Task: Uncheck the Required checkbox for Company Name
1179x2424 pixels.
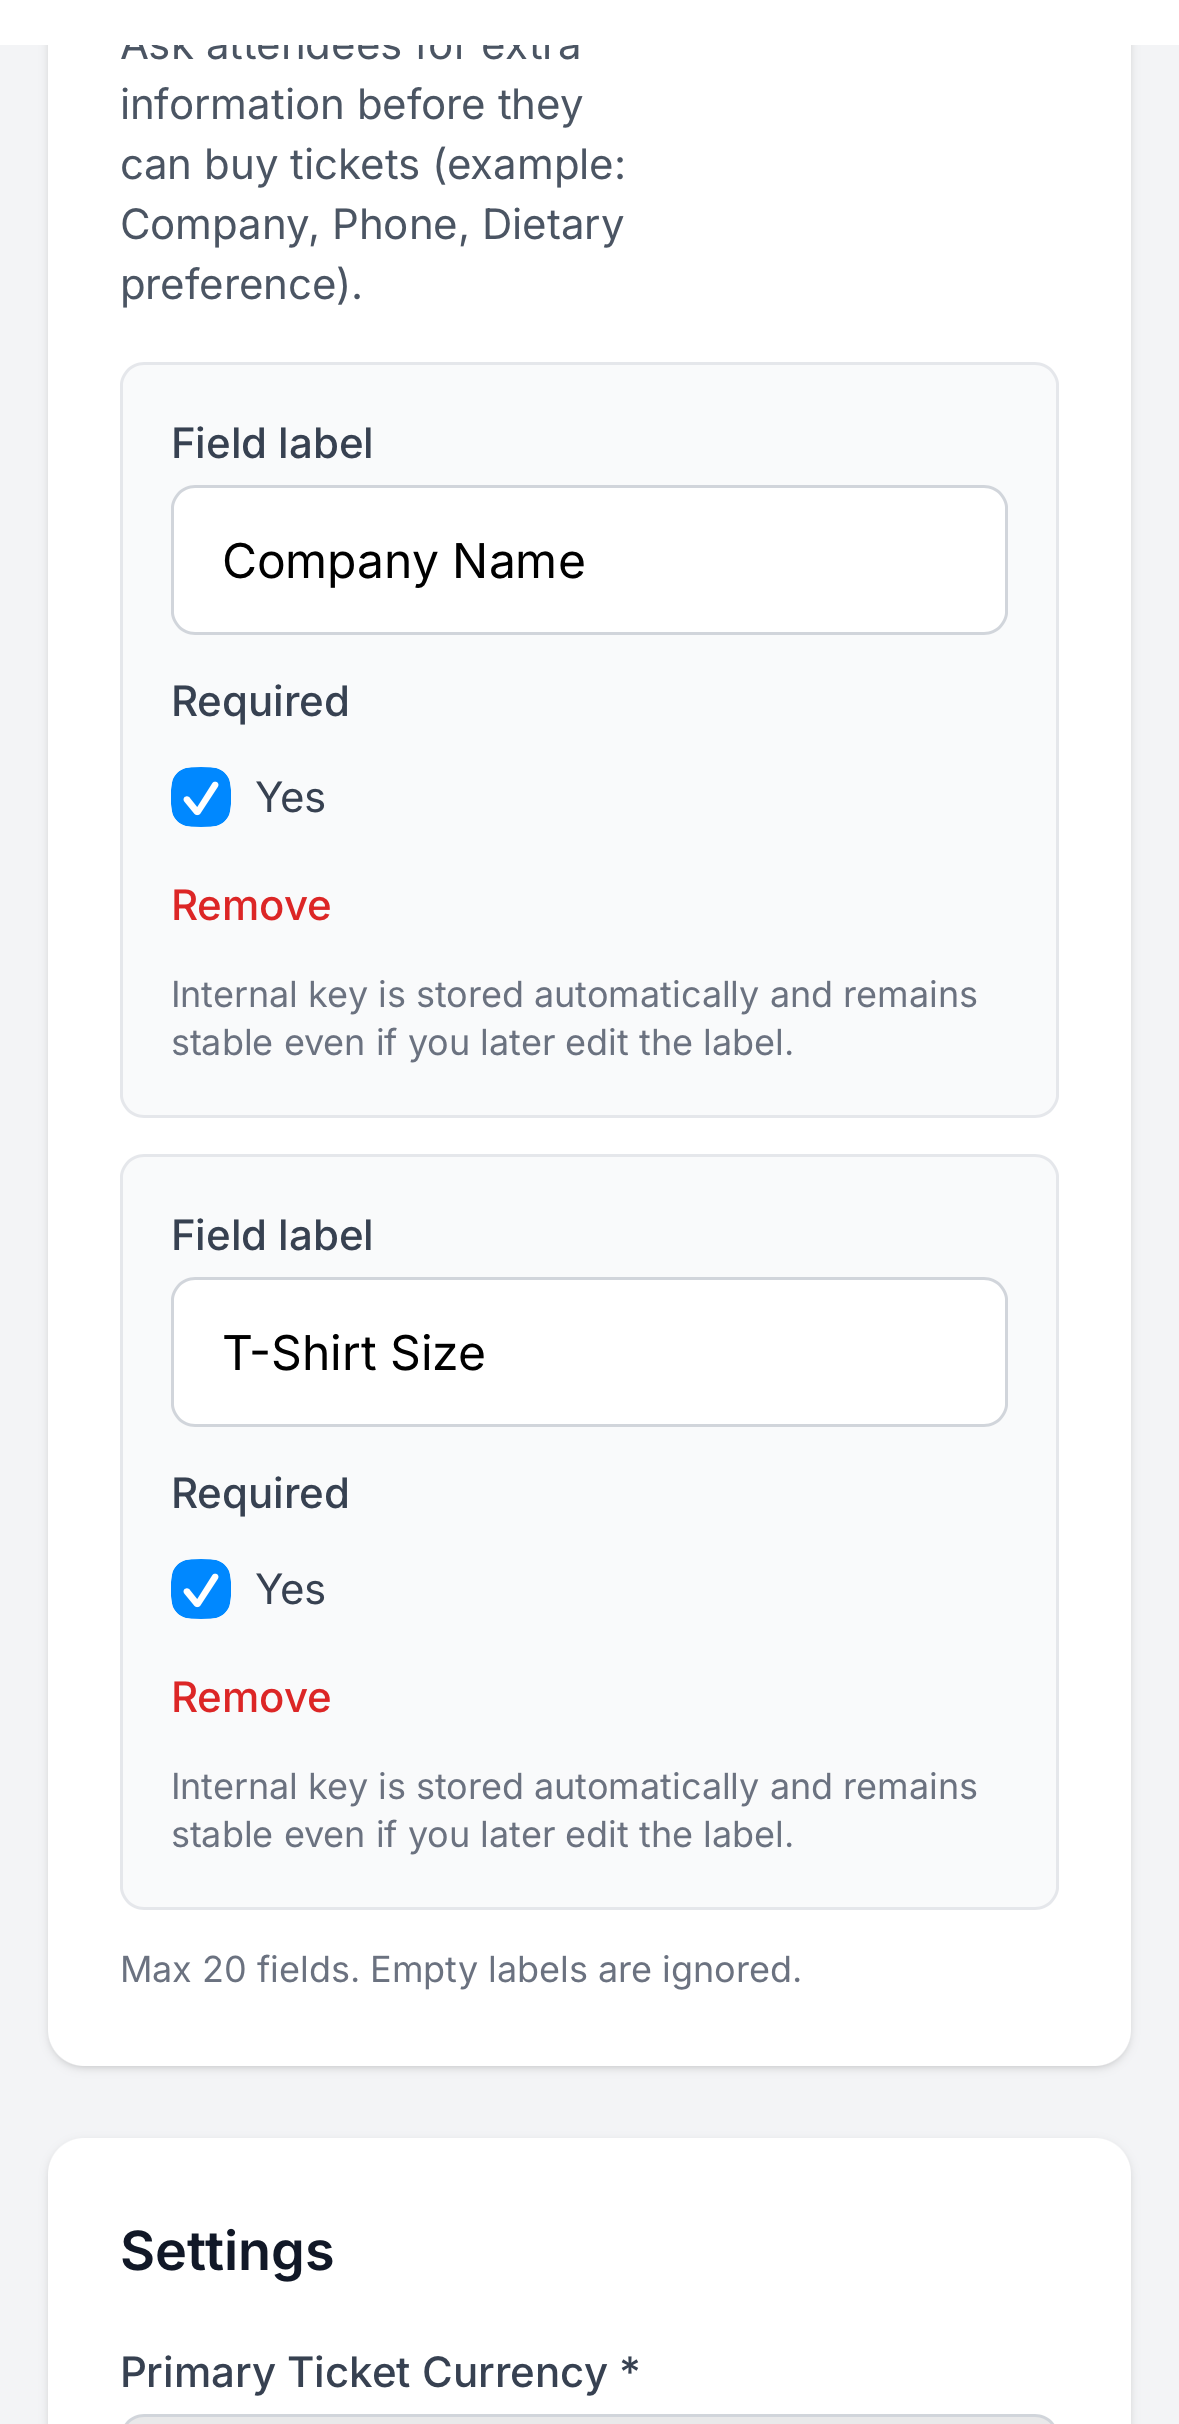Action: pyautogui.click(x=201, y=797)
